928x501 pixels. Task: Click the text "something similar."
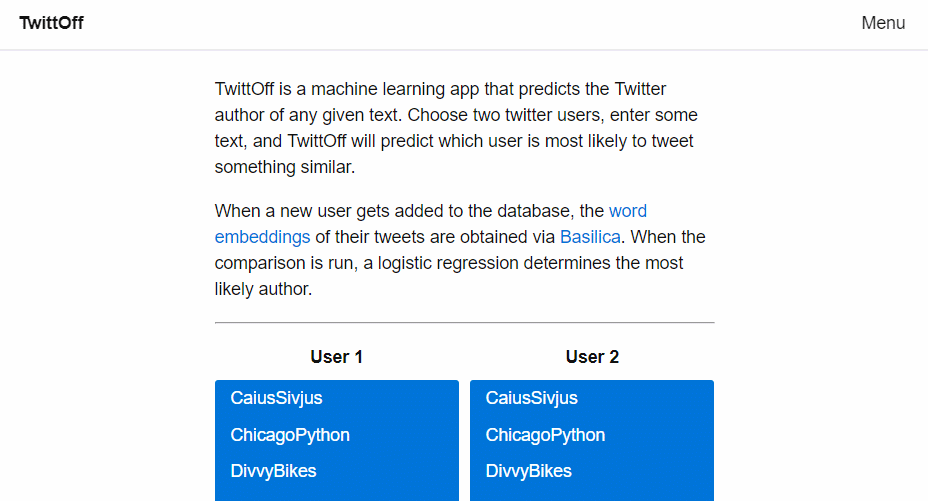coord(284,167)
